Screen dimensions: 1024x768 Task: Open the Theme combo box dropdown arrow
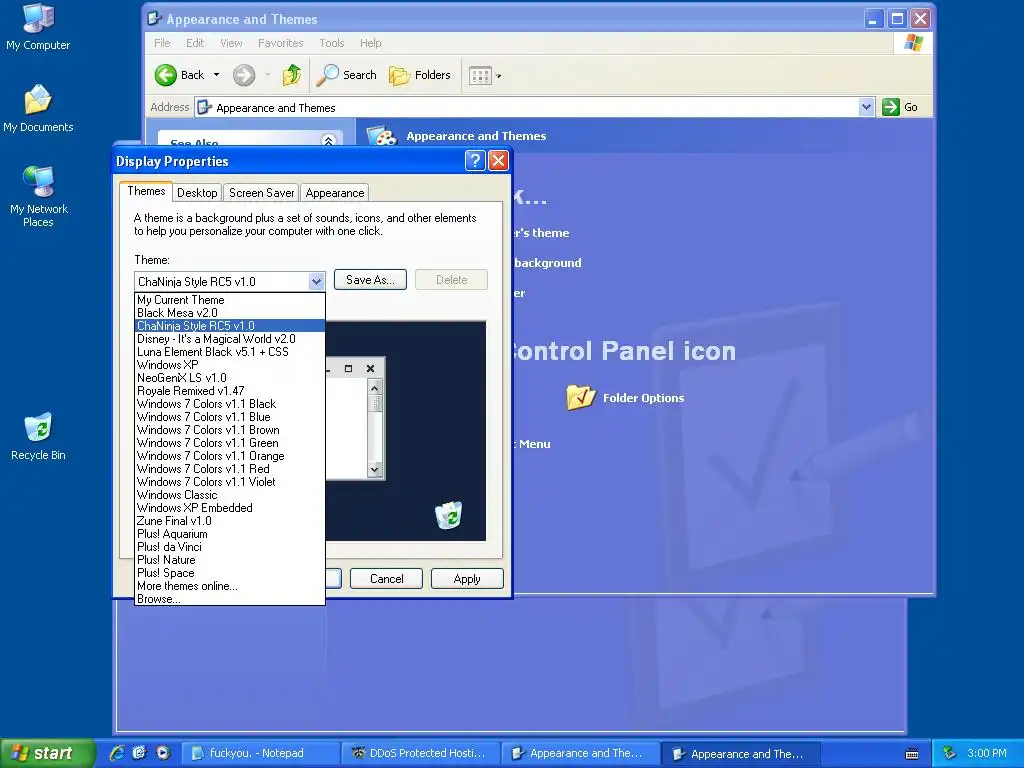tap(316, 281)
